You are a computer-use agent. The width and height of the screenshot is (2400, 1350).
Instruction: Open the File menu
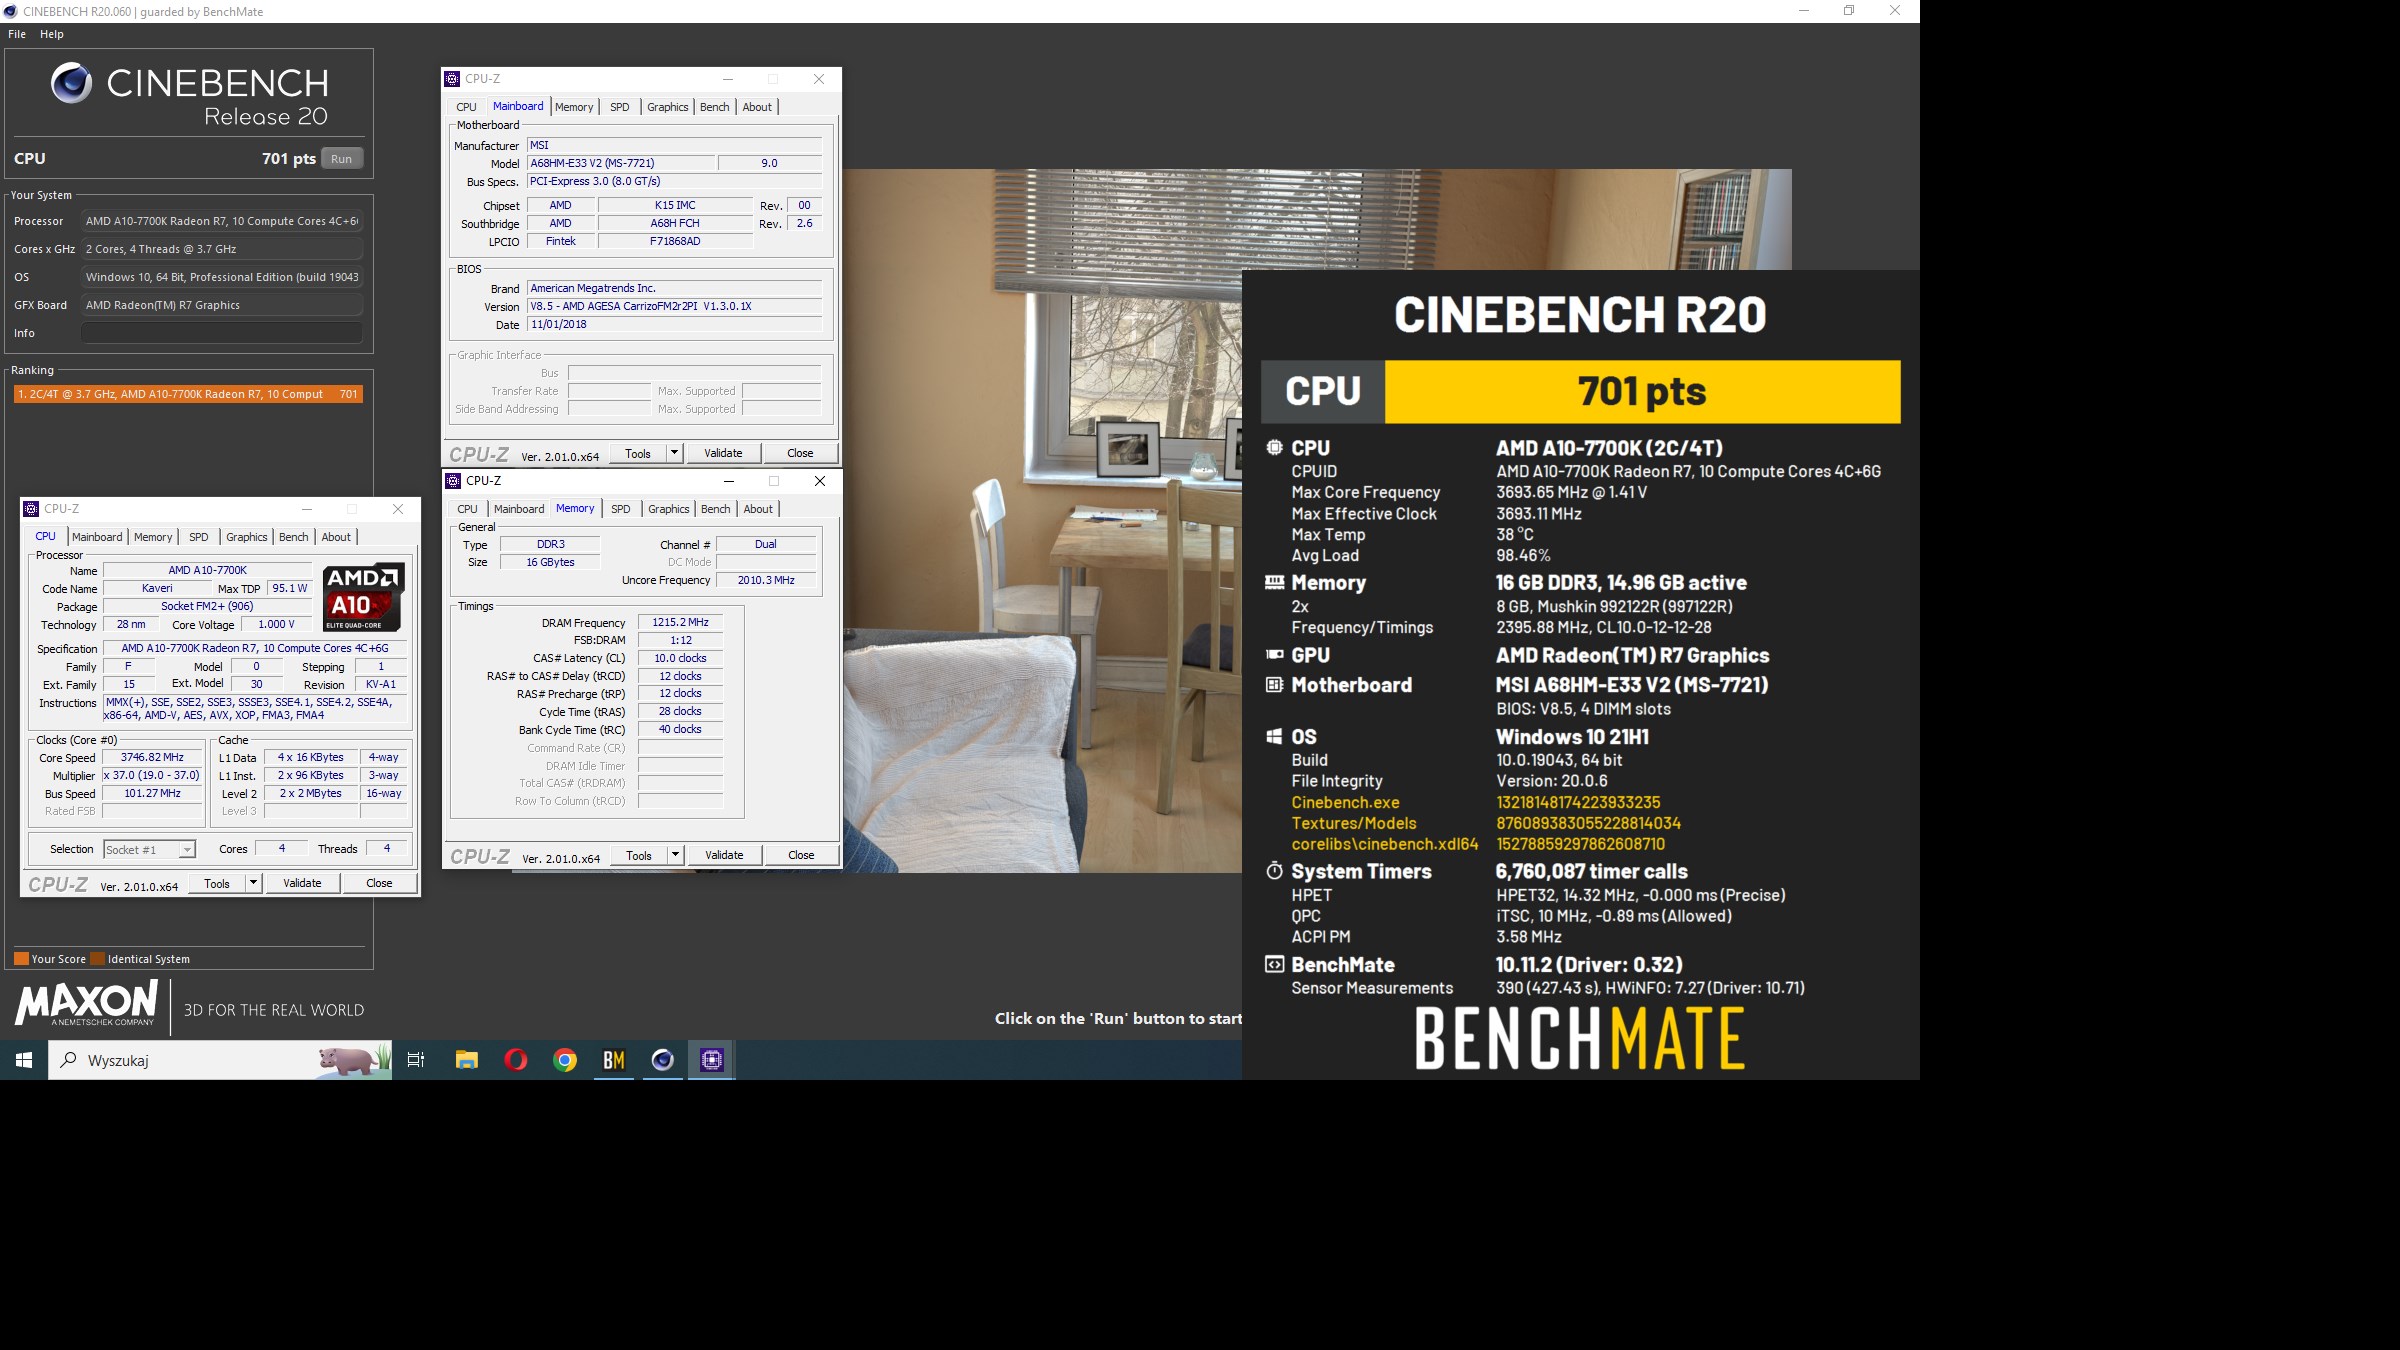[x=17, y=34]
